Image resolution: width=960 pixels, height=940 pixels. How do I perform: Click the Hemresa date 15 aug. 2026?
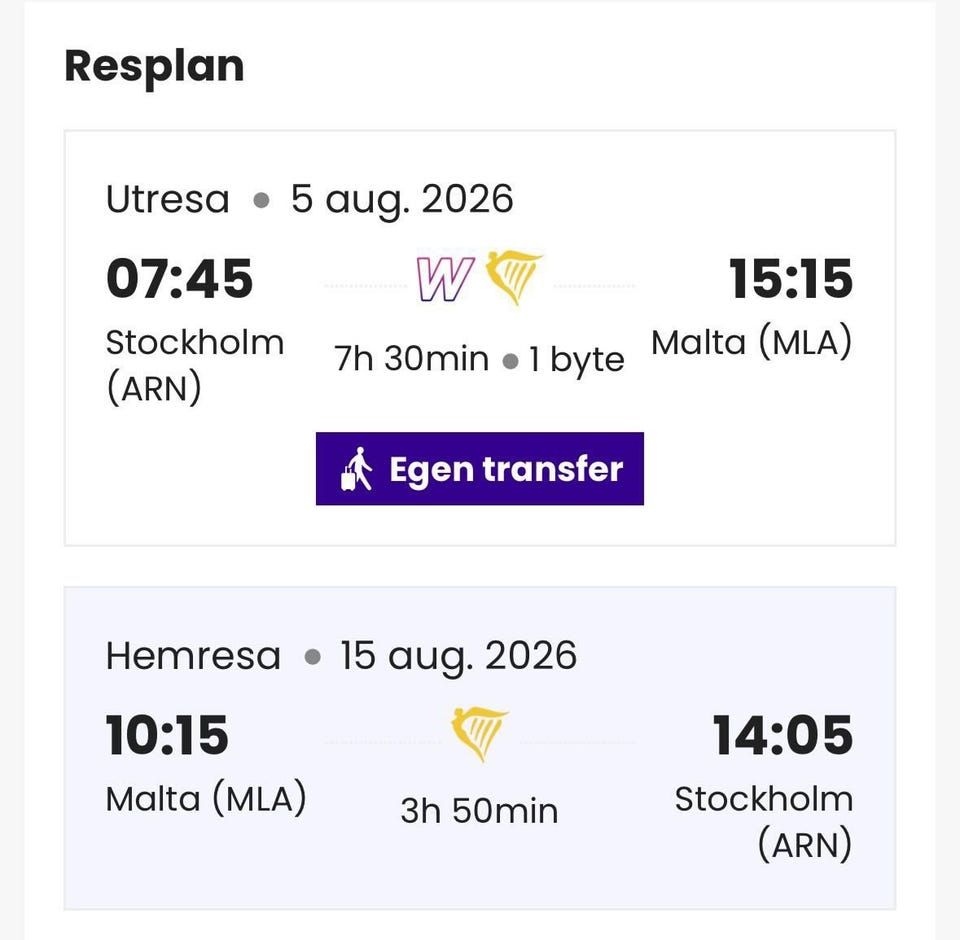(459, 656)
